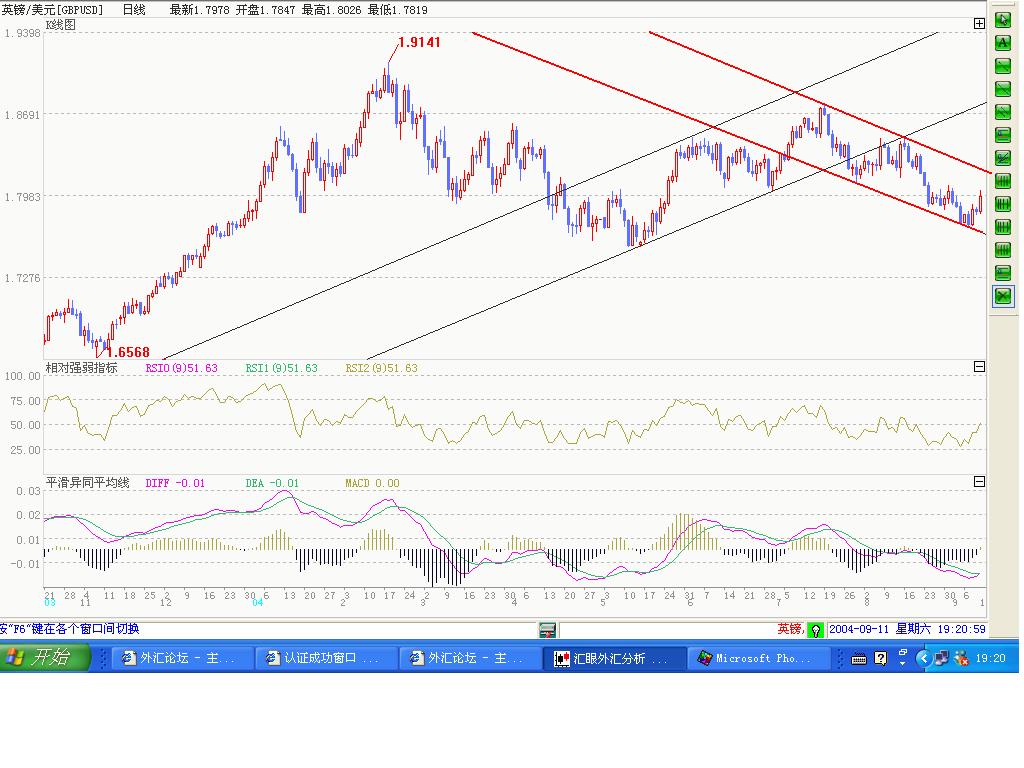This screenshot has width=1024, height=768.
Task: Select the pointer cursor tool
Action: (x=1002, y=20)
